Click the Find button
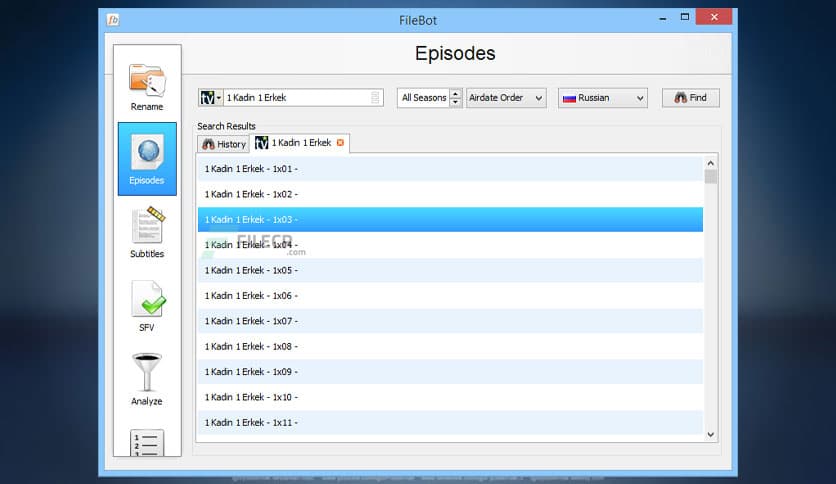Screen dimensions: 836x484 [x=690, y=98]
